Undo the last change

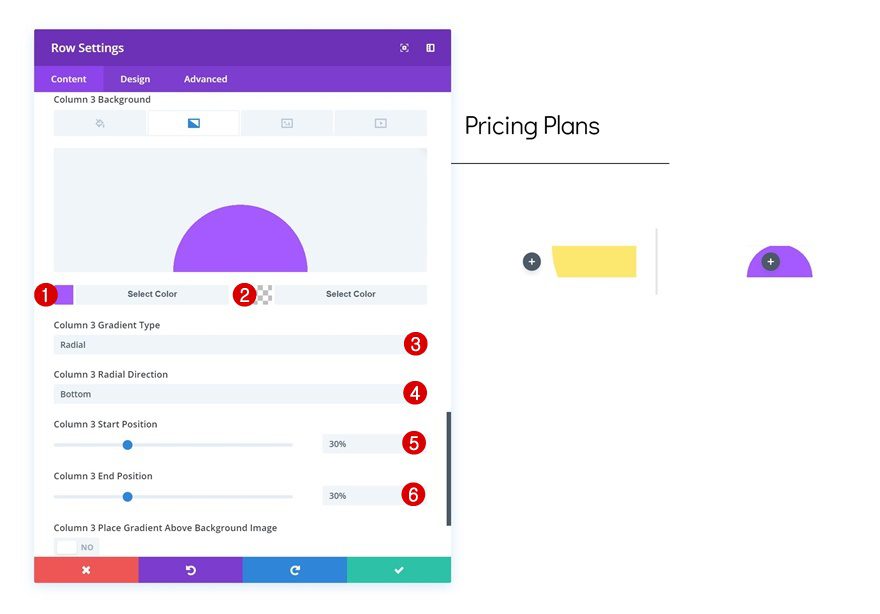pos(190,568)
